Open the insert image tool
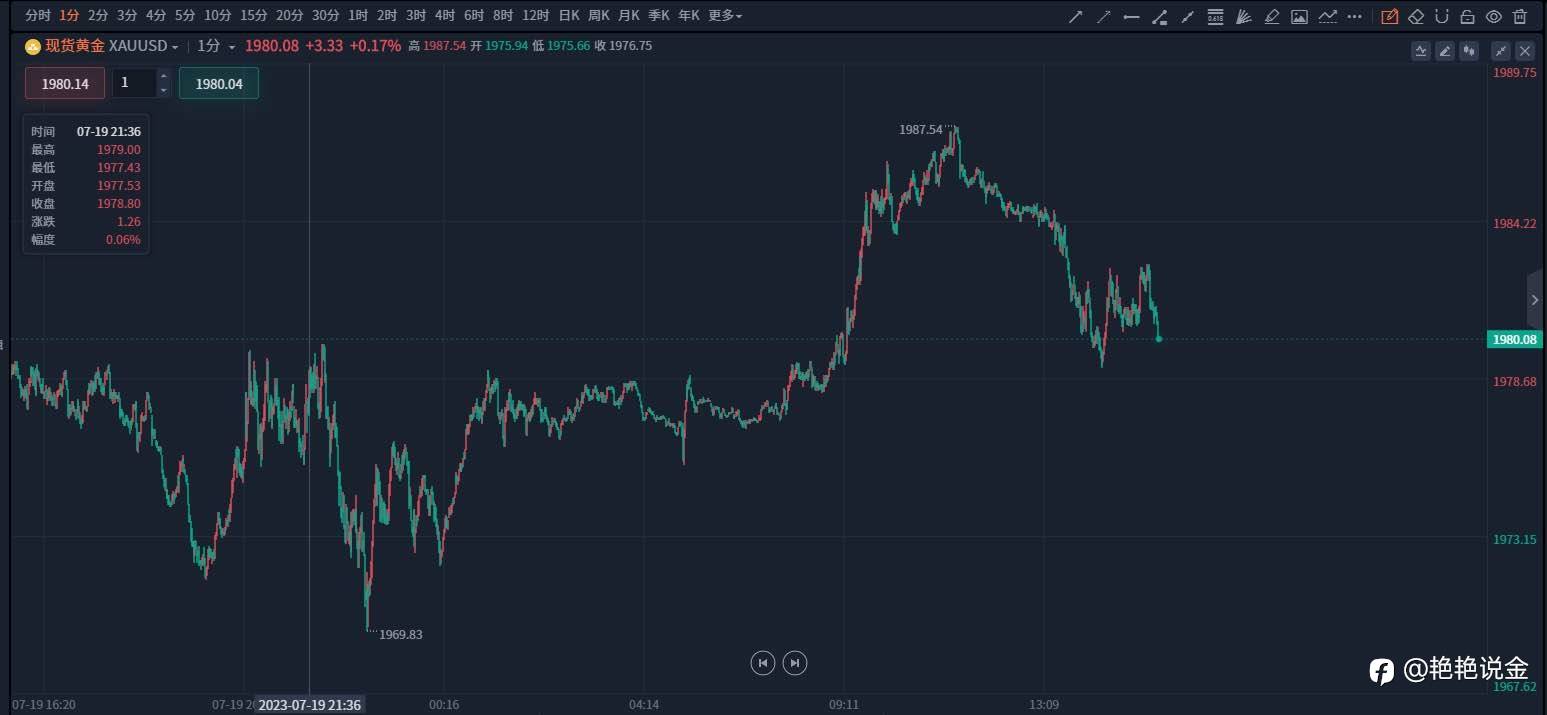 point(1299,16)
